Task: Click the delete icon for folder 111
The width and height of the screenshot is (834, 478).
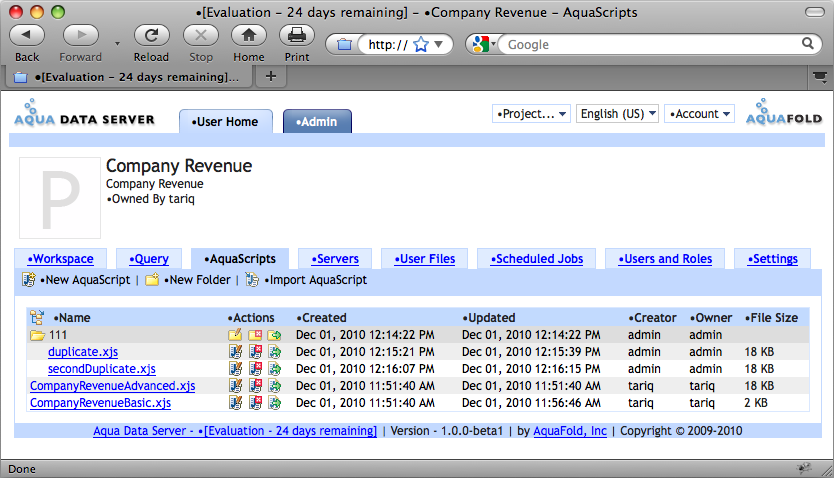Action: [x=255, y=335]
